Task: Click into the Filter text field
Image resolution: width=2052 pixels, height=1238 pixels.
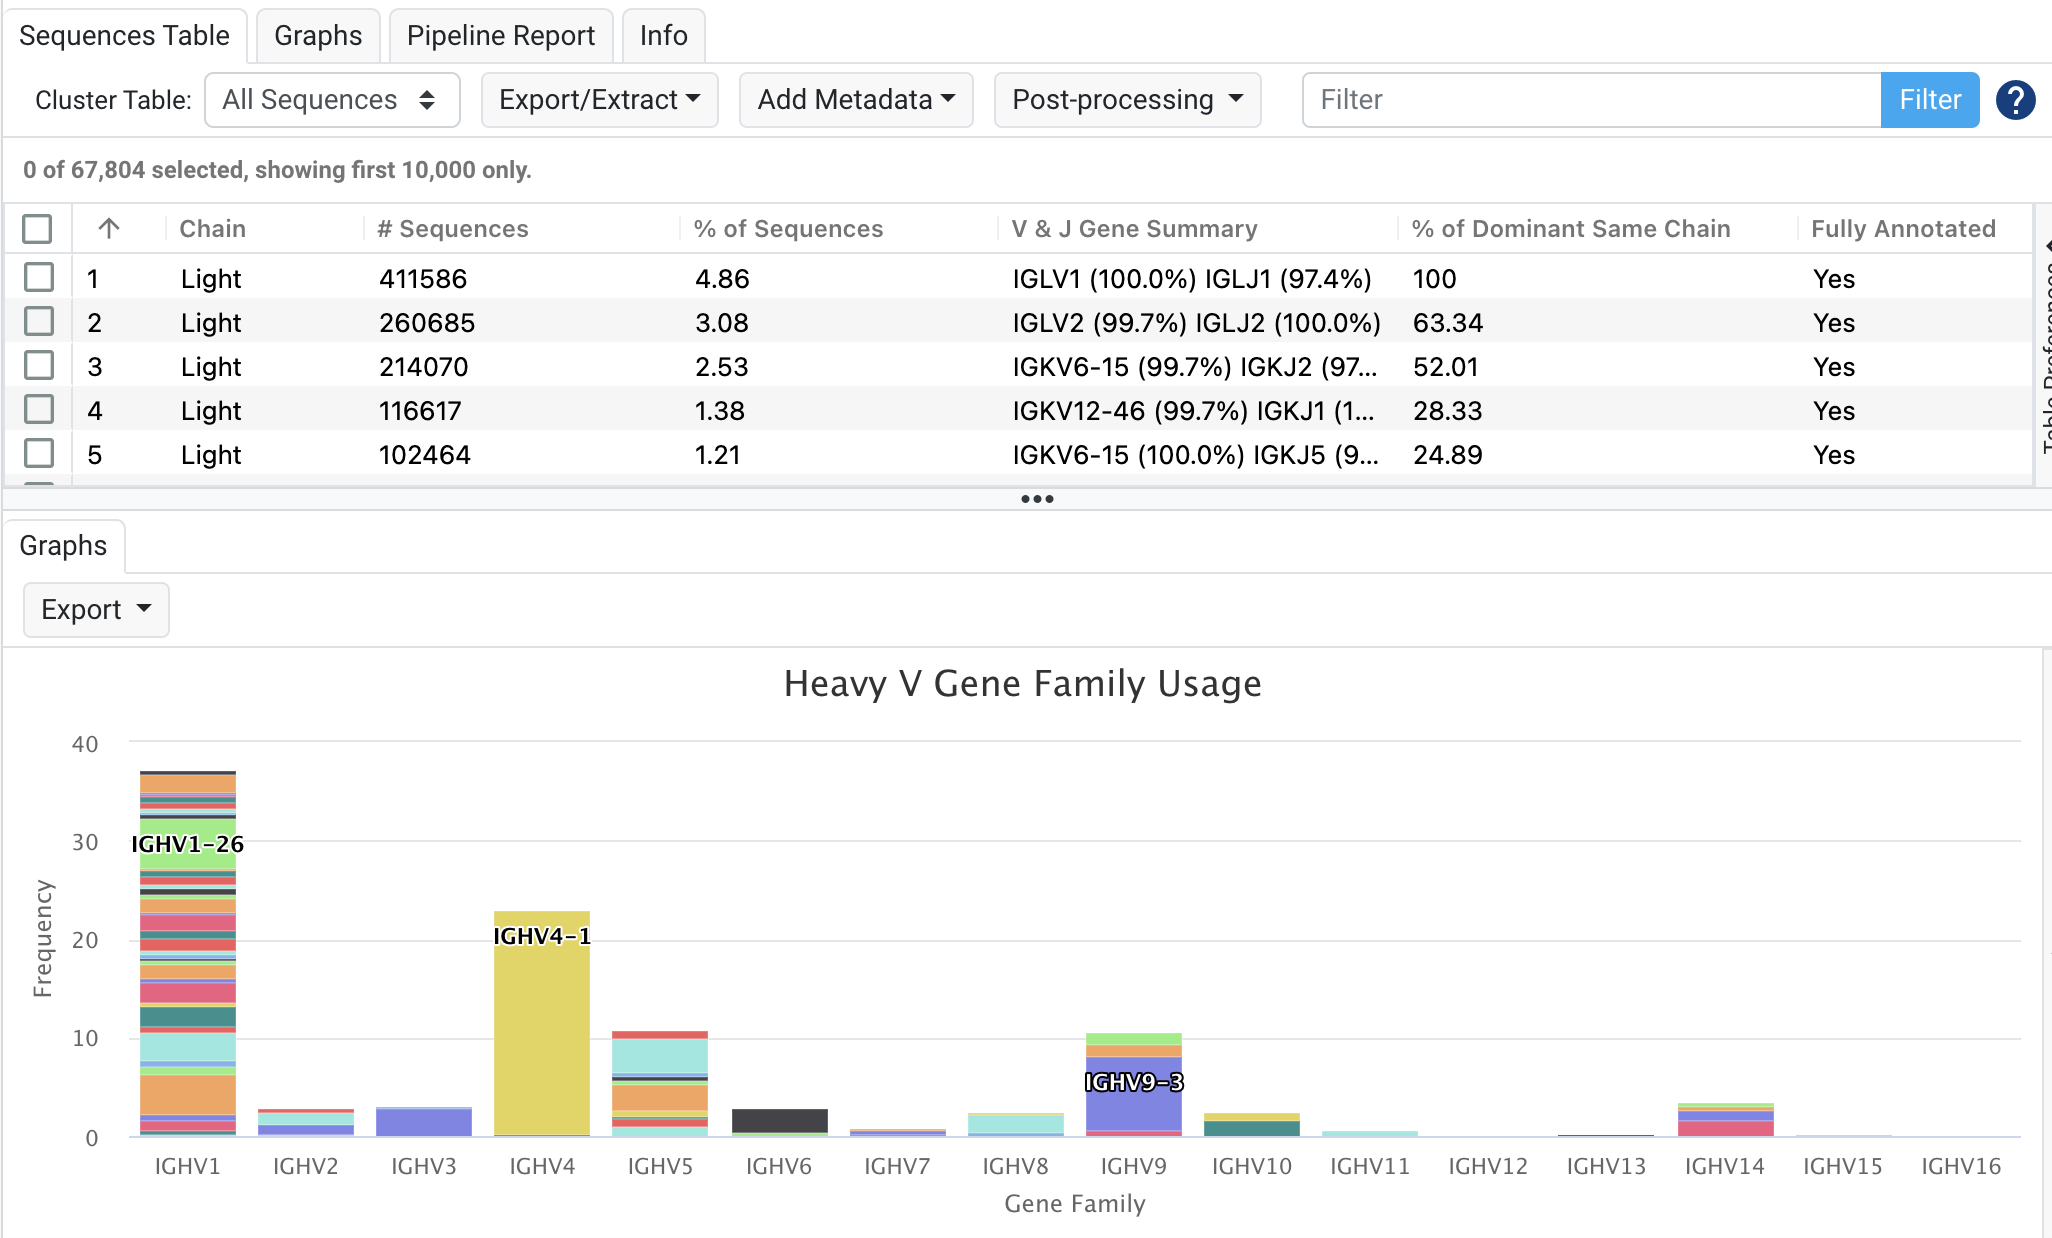Action: (x=1590, y=100)
